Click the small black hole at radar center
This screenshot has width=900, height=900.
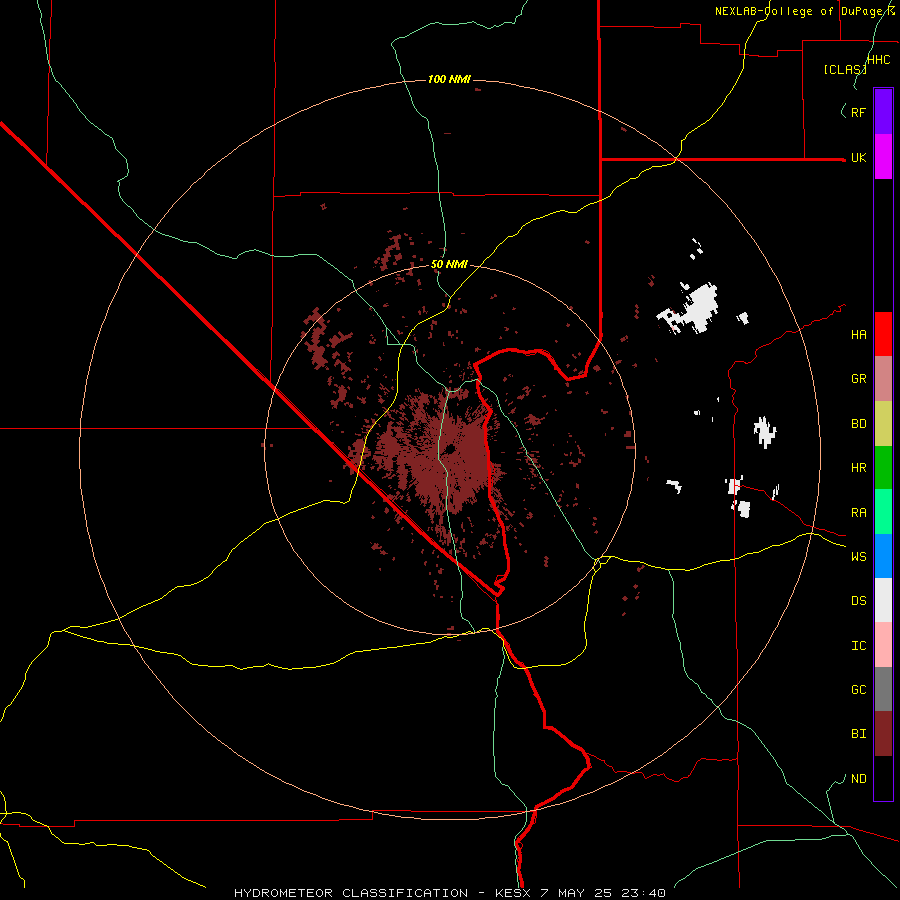click(449, 449)
